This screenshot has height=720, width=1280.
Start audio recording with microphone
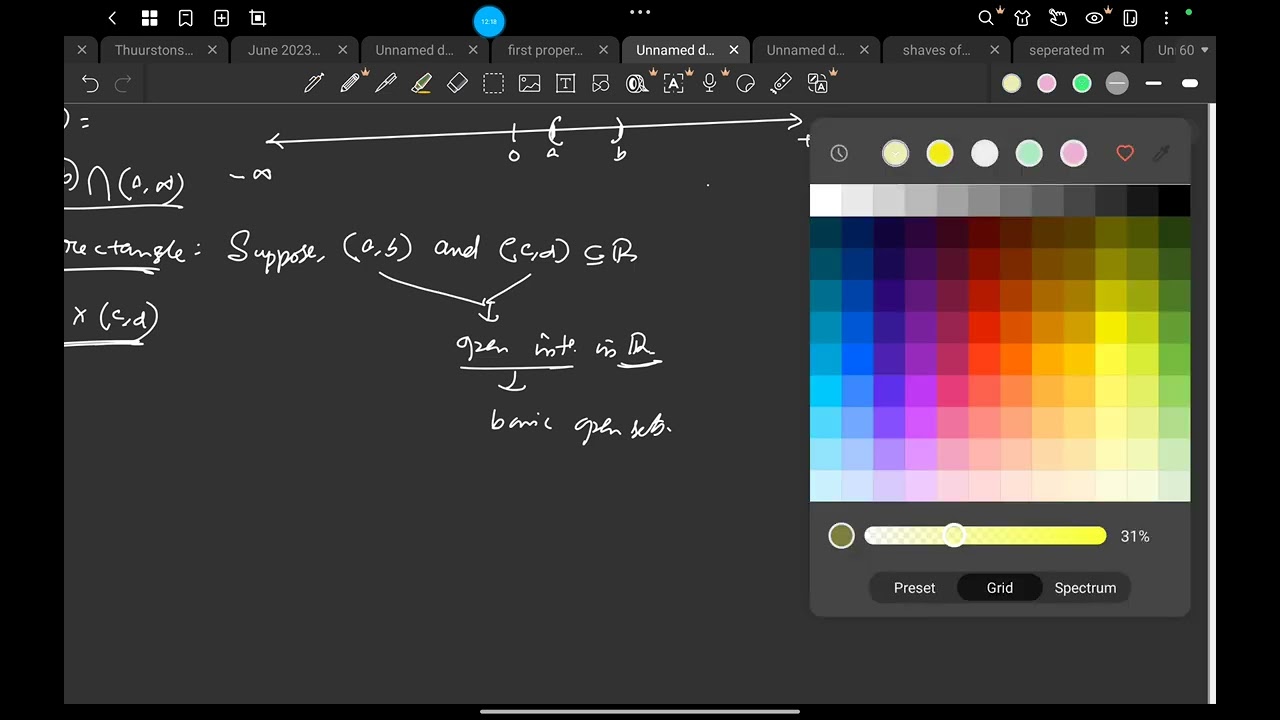point(709,84)
